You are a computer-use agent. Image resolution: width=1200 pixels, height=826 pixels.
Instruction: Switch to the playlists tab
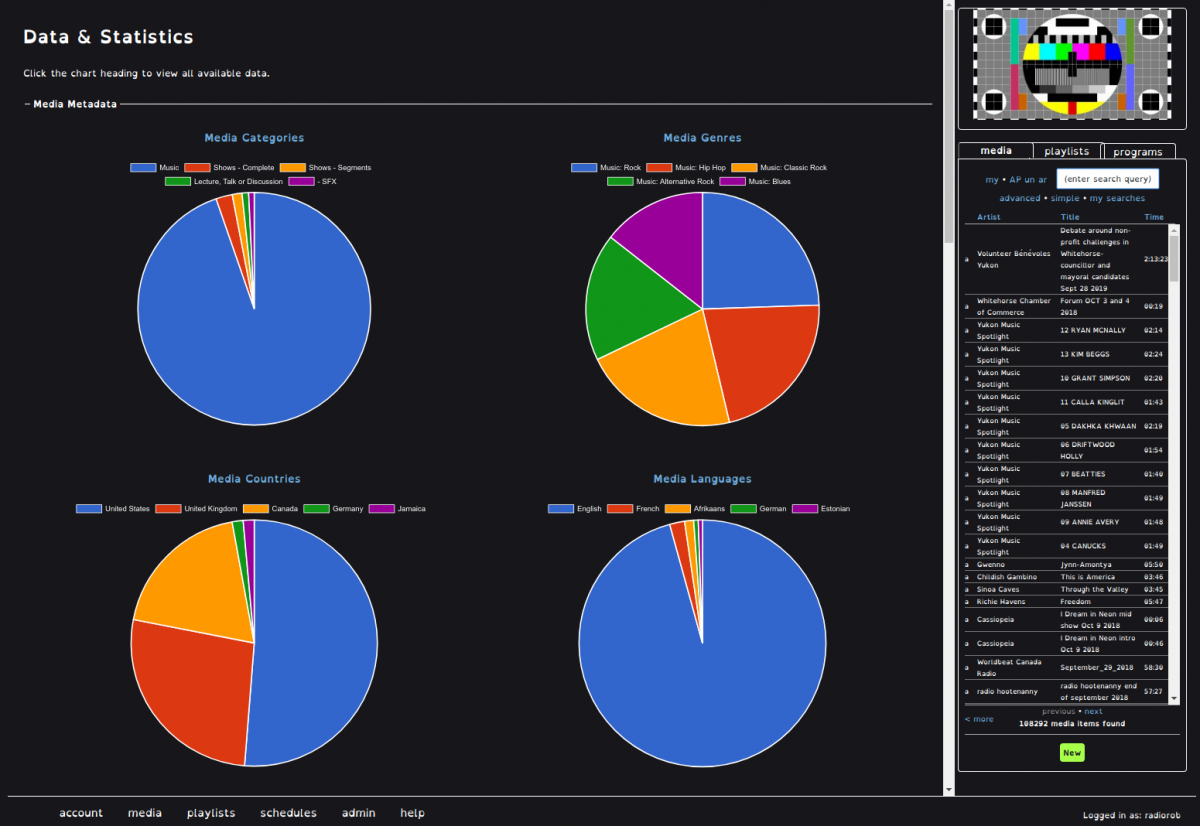[x=1067, y=151]
